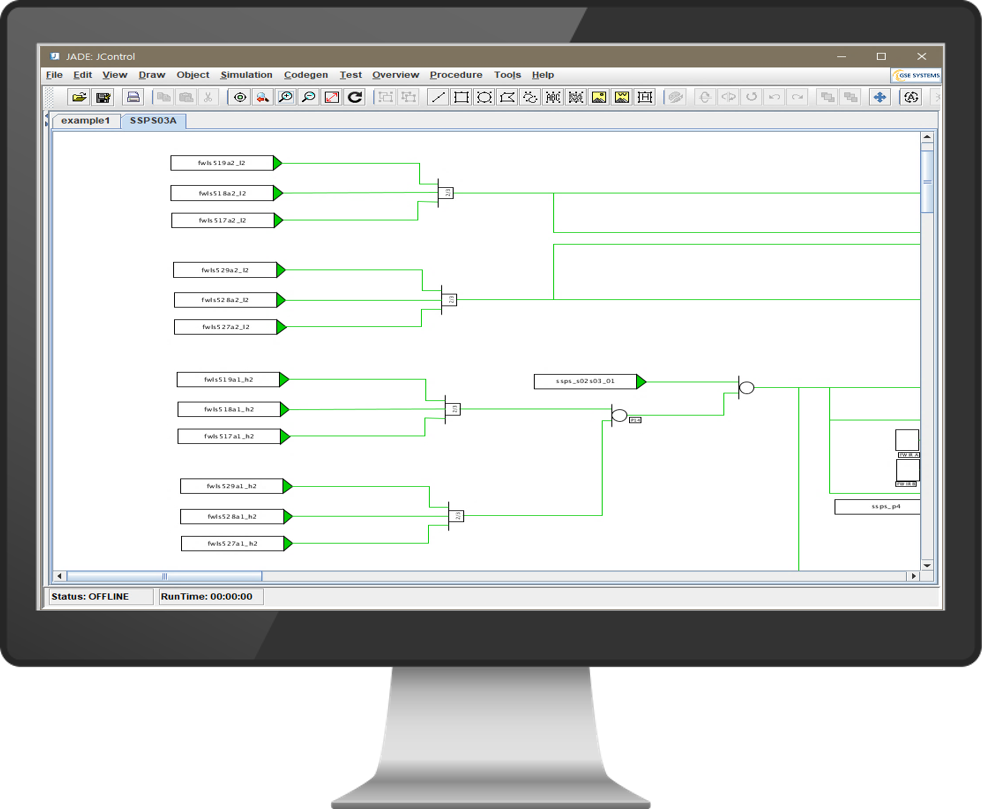Click the horizontal scrollbar right arrow
The image size is (983, 809).
click(912, 576)
